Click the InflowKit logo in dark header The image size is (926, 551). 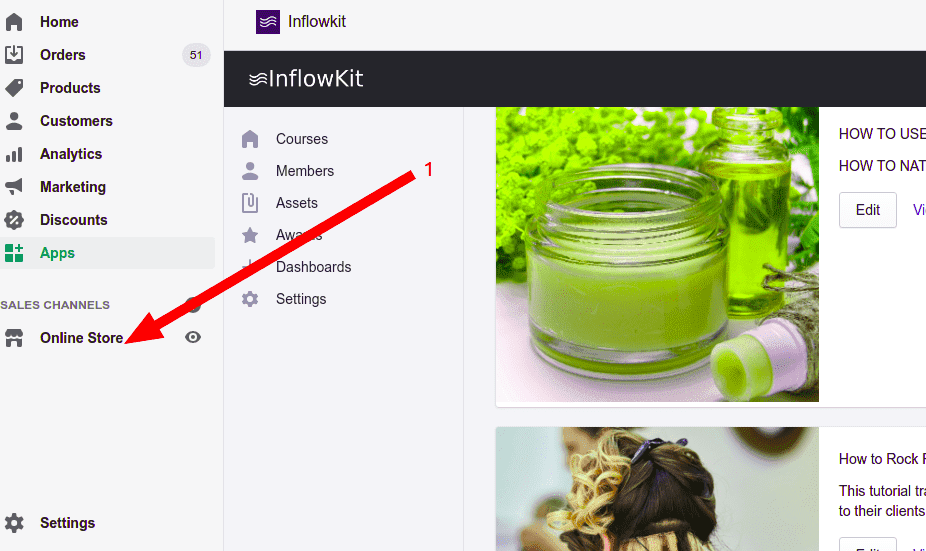(306, 79)
